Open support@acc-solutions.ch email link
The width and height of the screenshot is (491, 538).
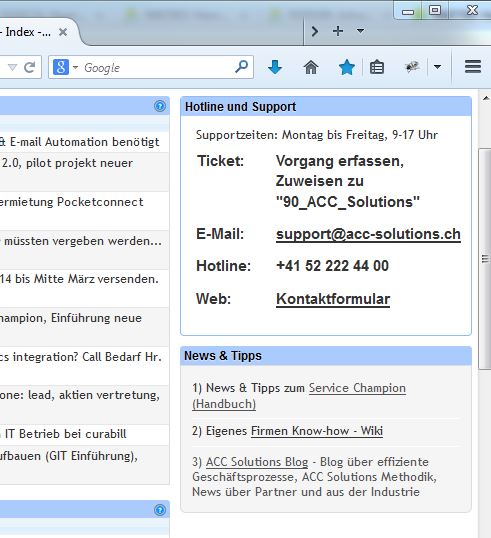(x=368, y=234)
